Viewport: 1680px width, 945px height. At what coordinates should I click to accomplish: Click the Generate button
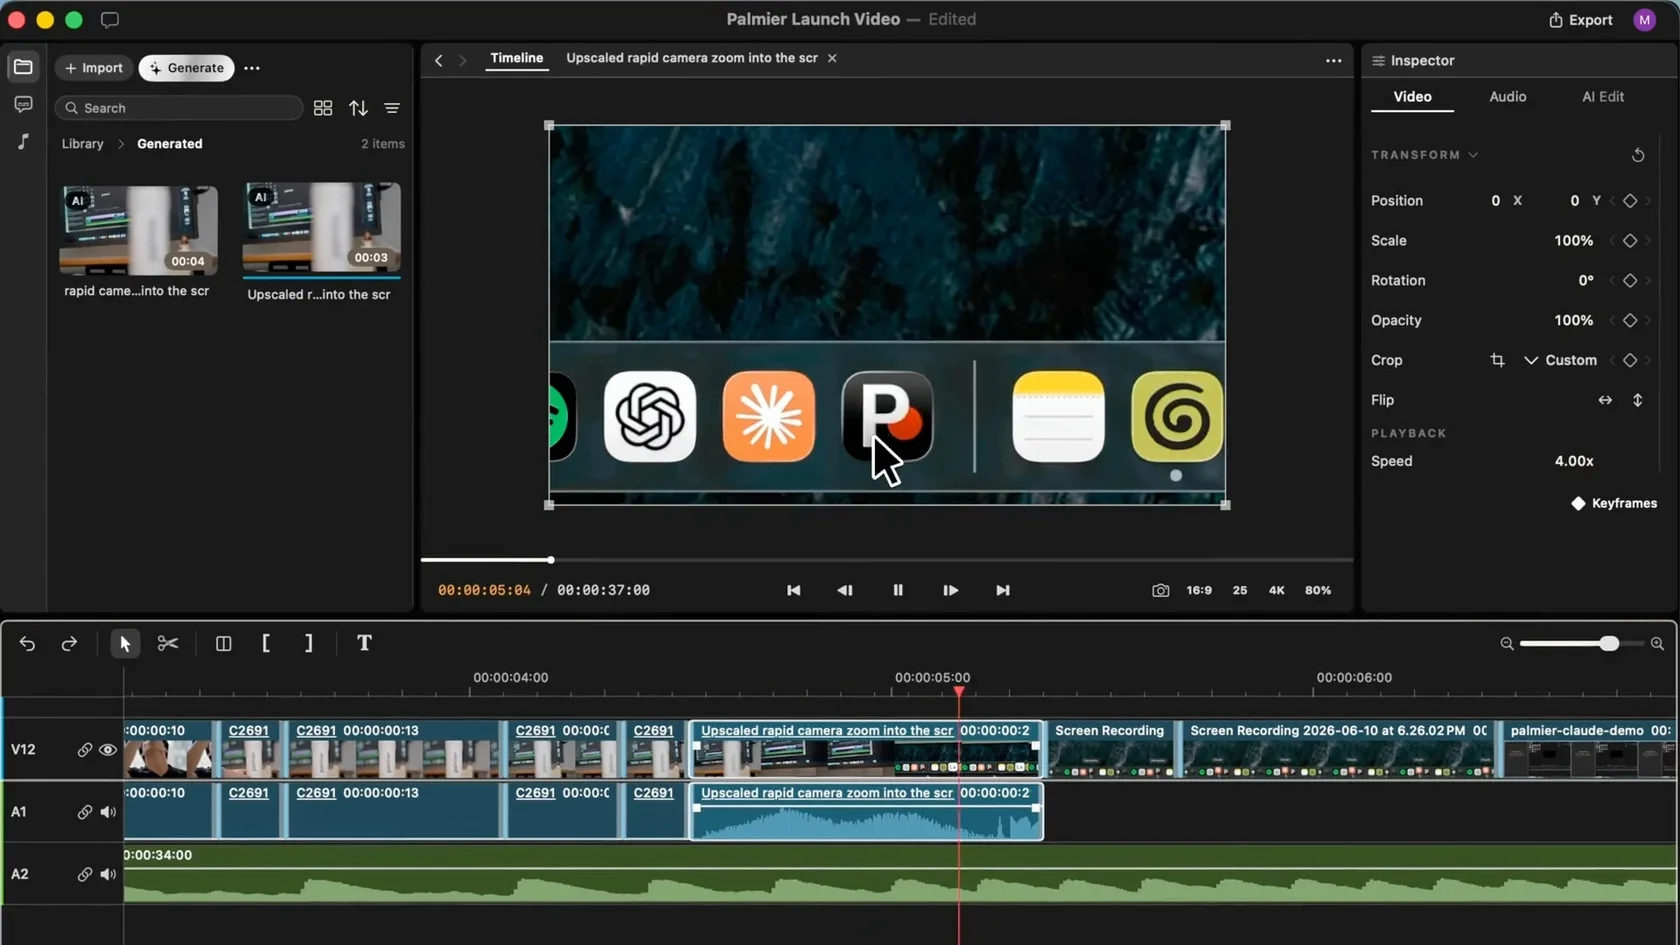tap(187, 68)
